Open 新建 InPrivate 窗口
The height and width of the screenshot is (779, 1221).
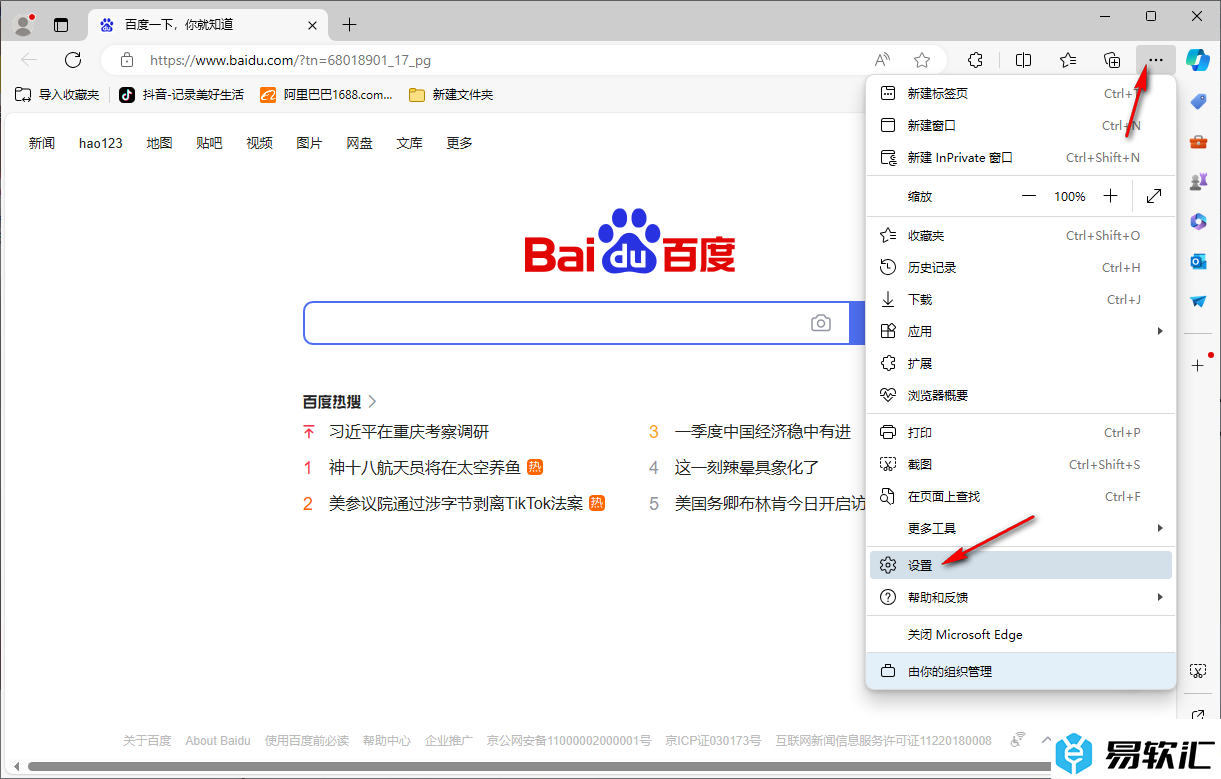pyautogui.click(x=1020, y=157)
